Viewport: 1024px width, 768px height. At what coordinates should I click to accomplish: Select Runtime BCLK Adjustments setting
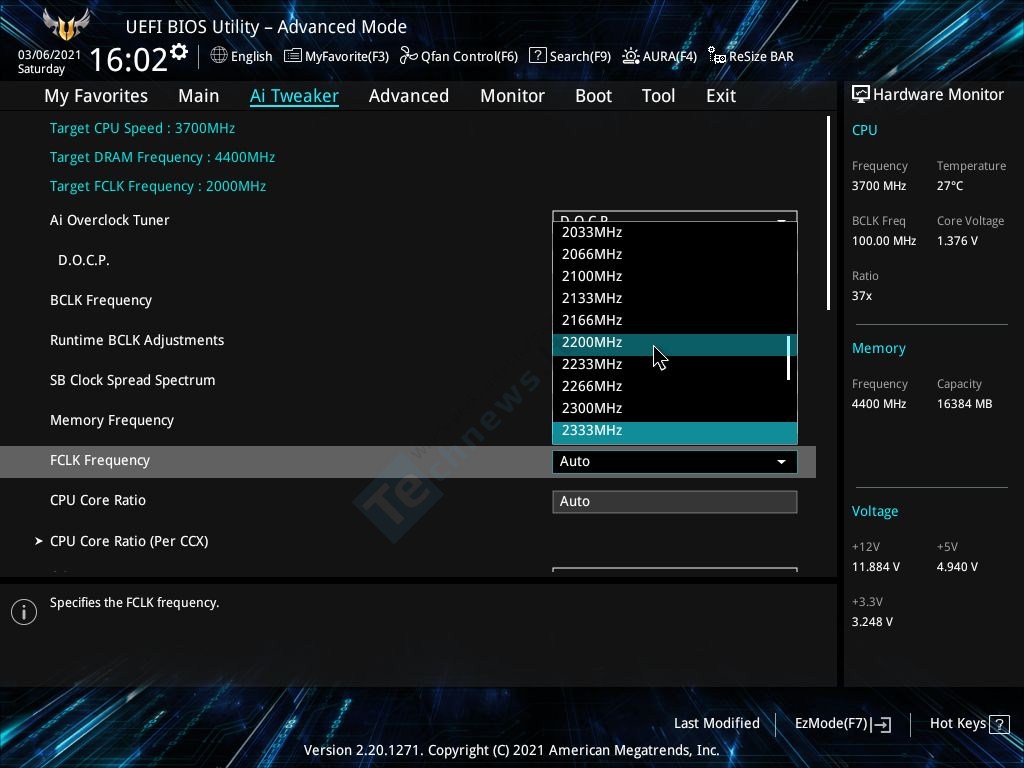tap(137, 340)
